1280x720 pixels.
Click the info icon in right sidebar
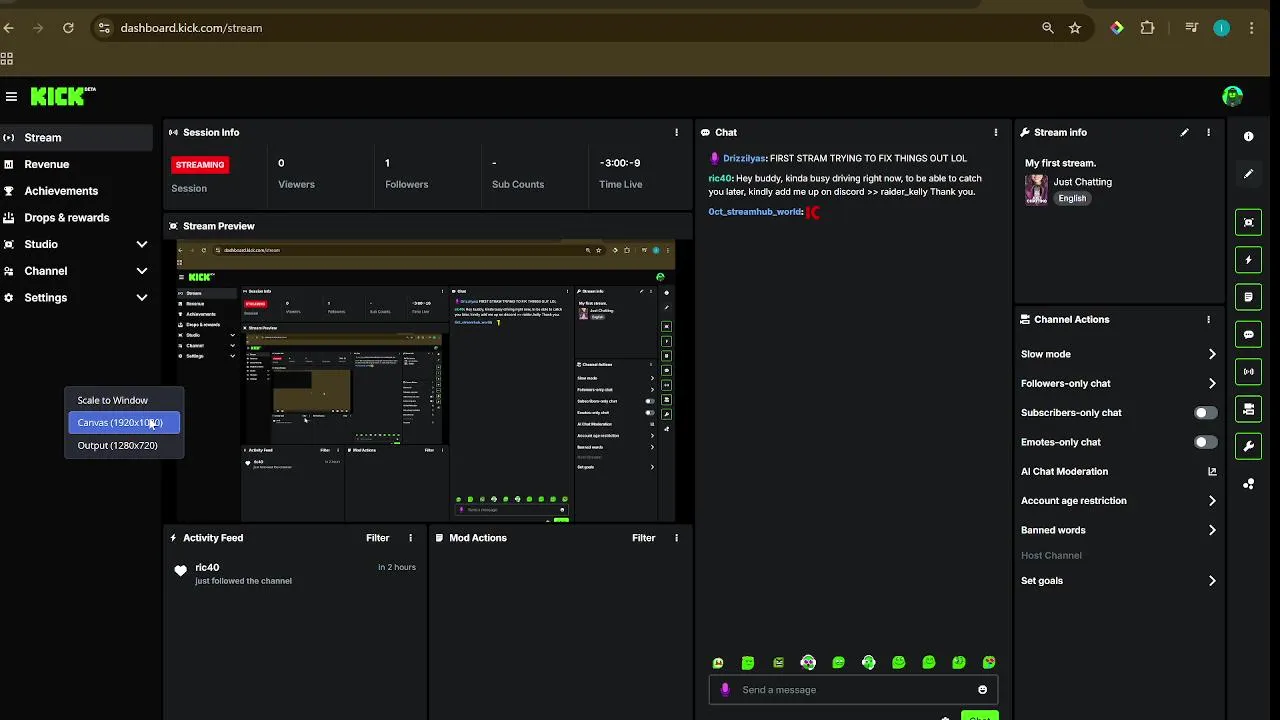pos(1248,136)
